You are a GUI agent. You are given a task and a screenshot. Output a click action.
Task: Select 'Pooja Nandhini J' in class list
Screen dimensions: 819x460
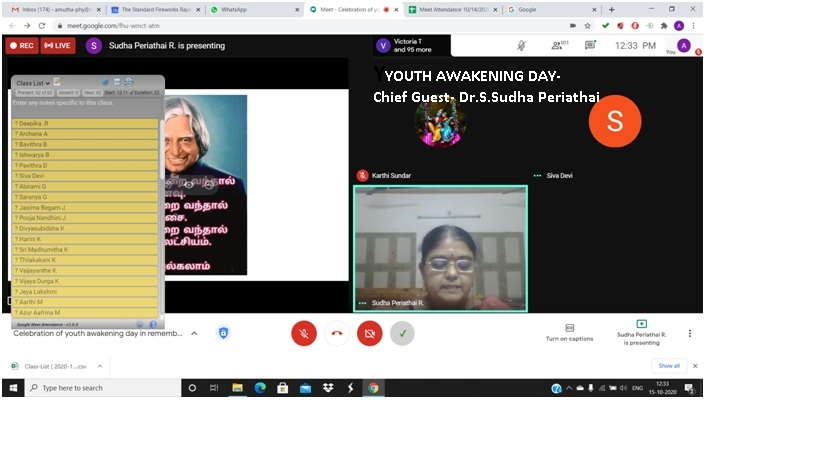(x=85, y=218)
